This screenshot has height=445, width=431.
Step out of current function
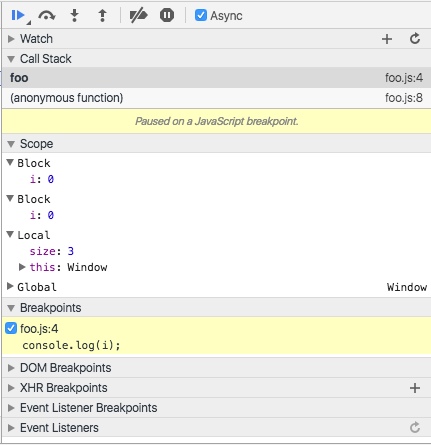[x=102, y=15]
